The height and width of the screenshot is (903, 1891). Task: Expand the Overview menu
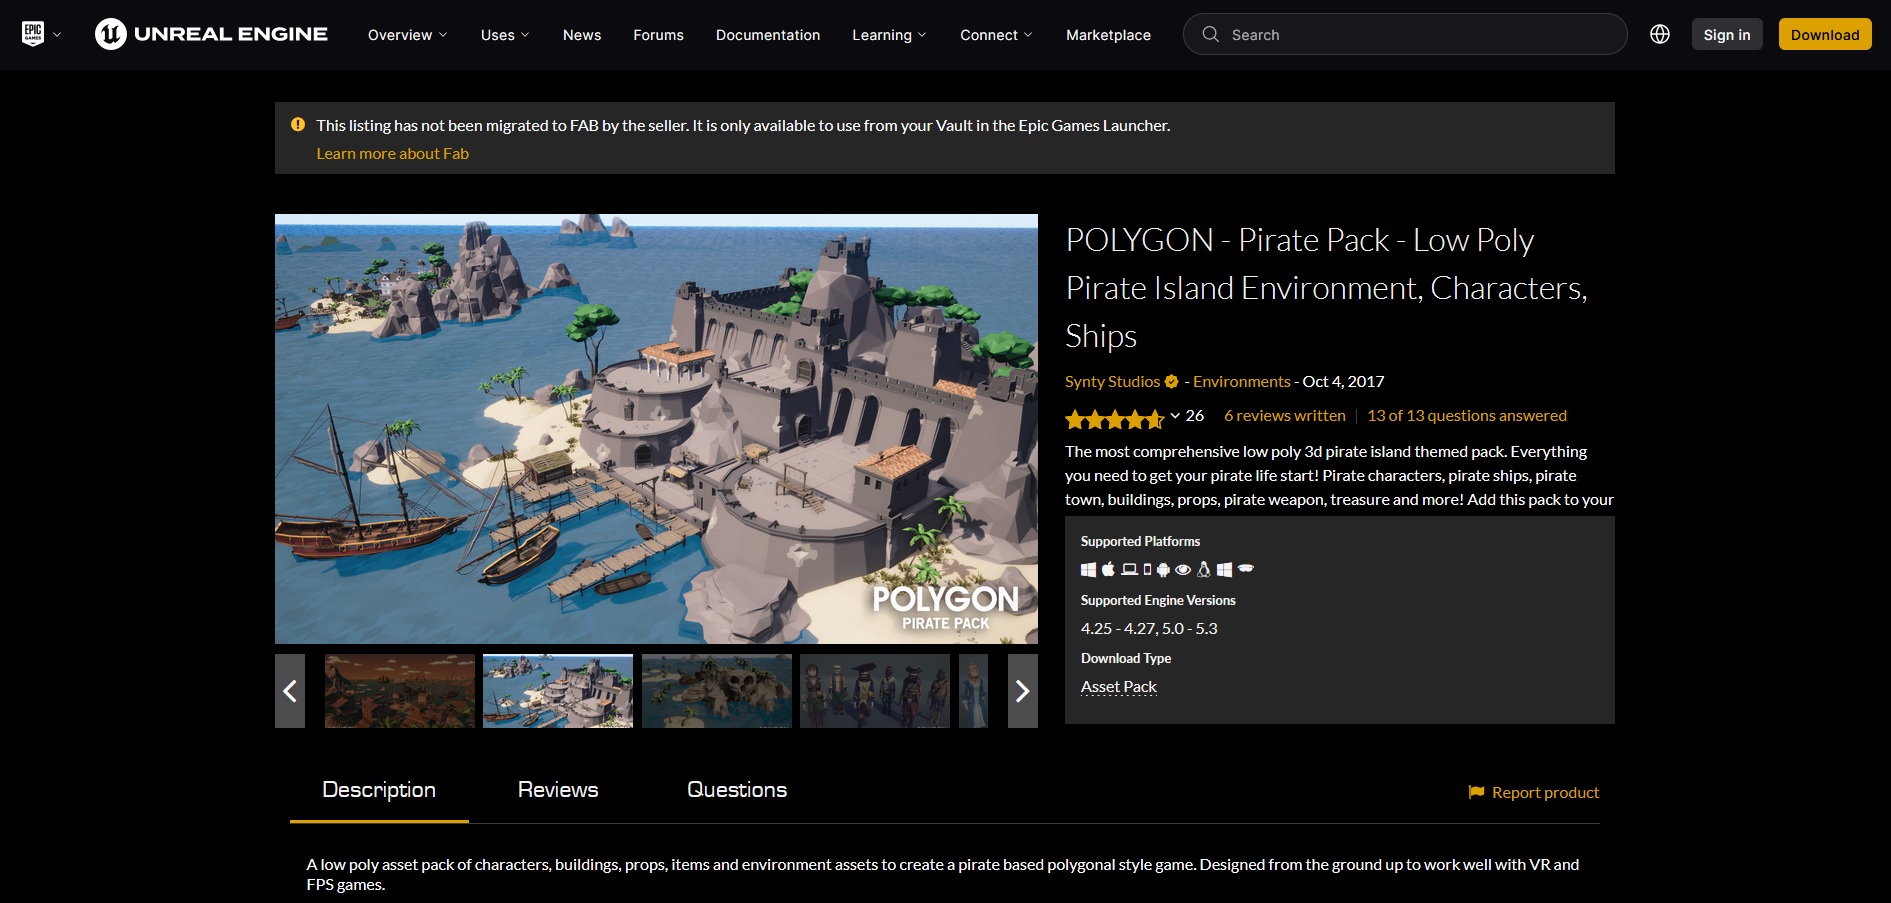[x=407, y=35]
